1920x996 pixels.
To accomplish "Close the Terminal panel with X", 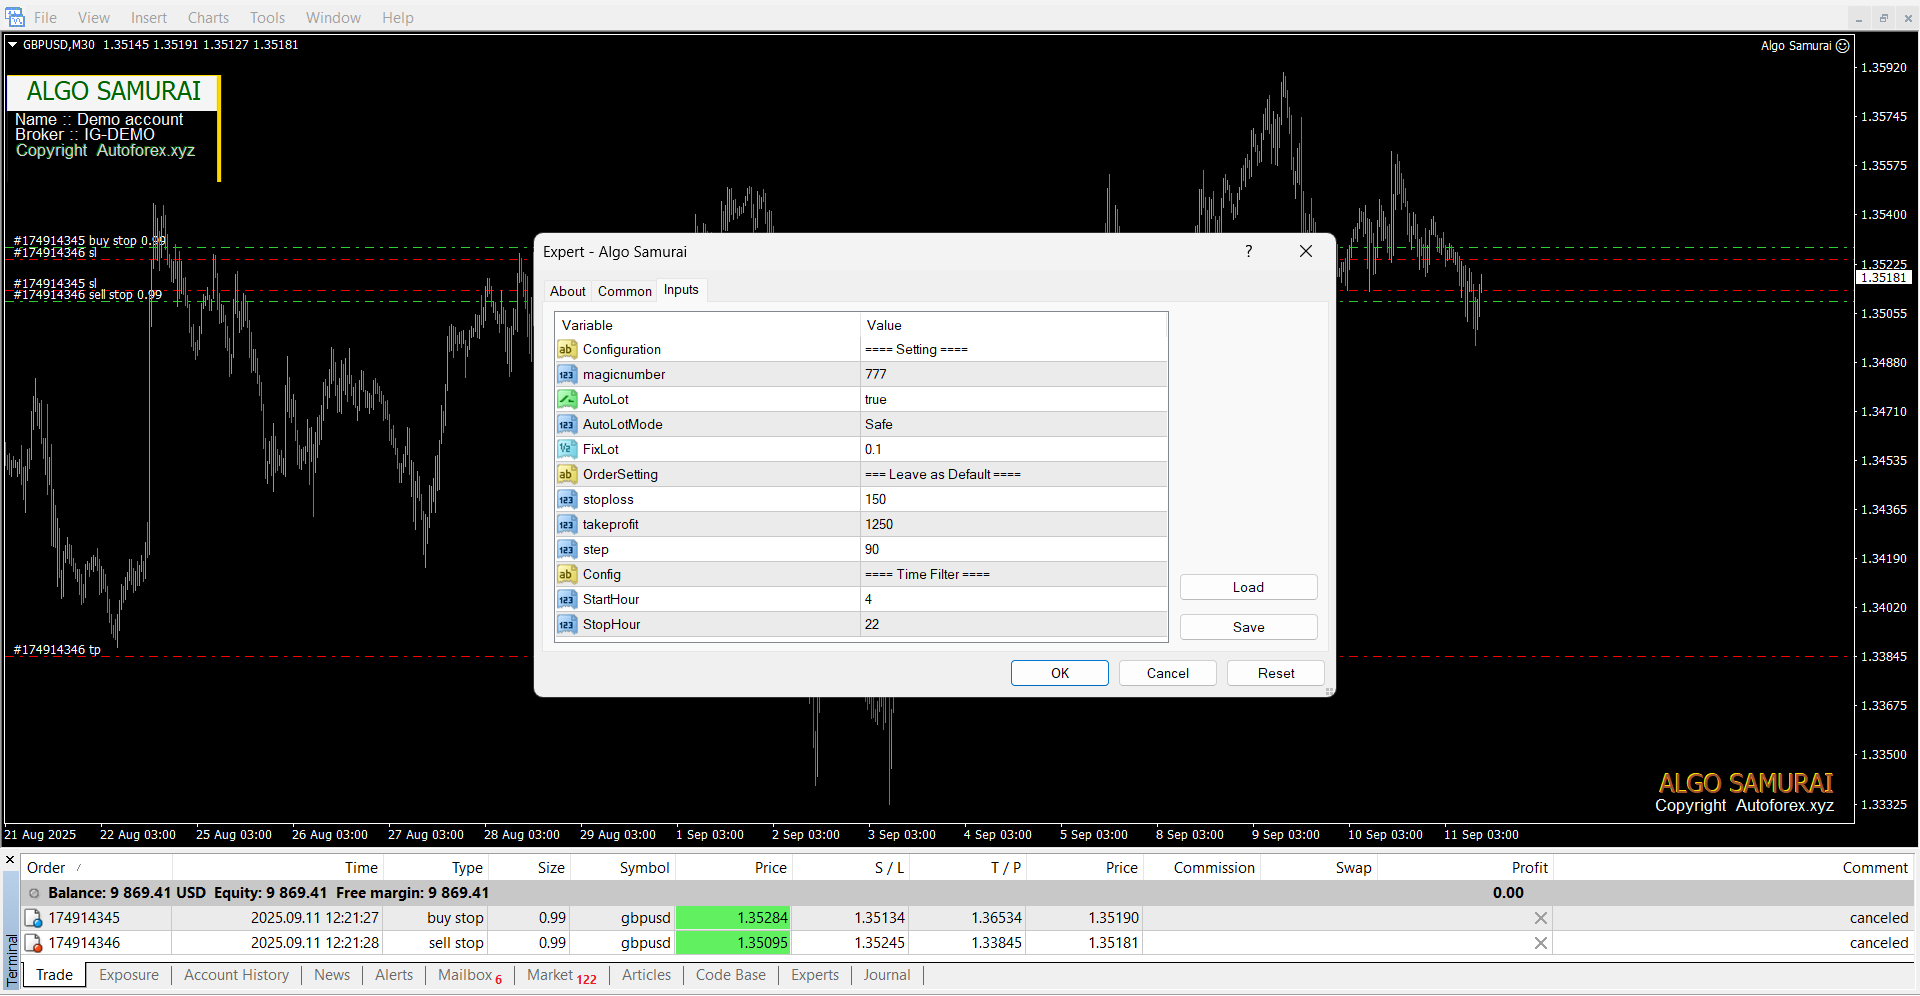I will [10, 860].
